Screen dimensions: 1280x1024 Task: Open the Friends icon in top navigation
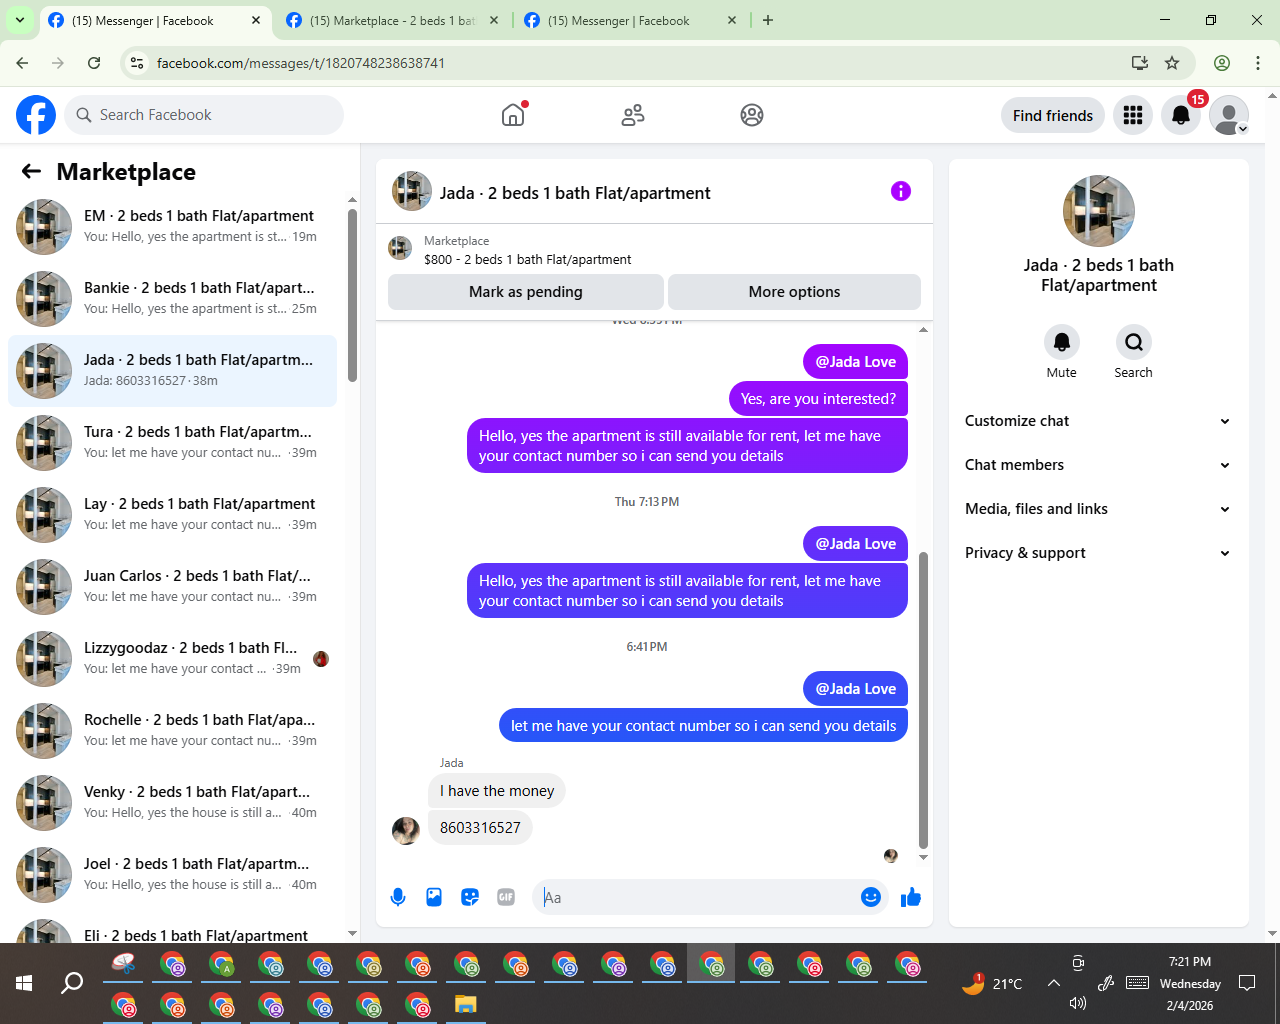pos(633,115)
